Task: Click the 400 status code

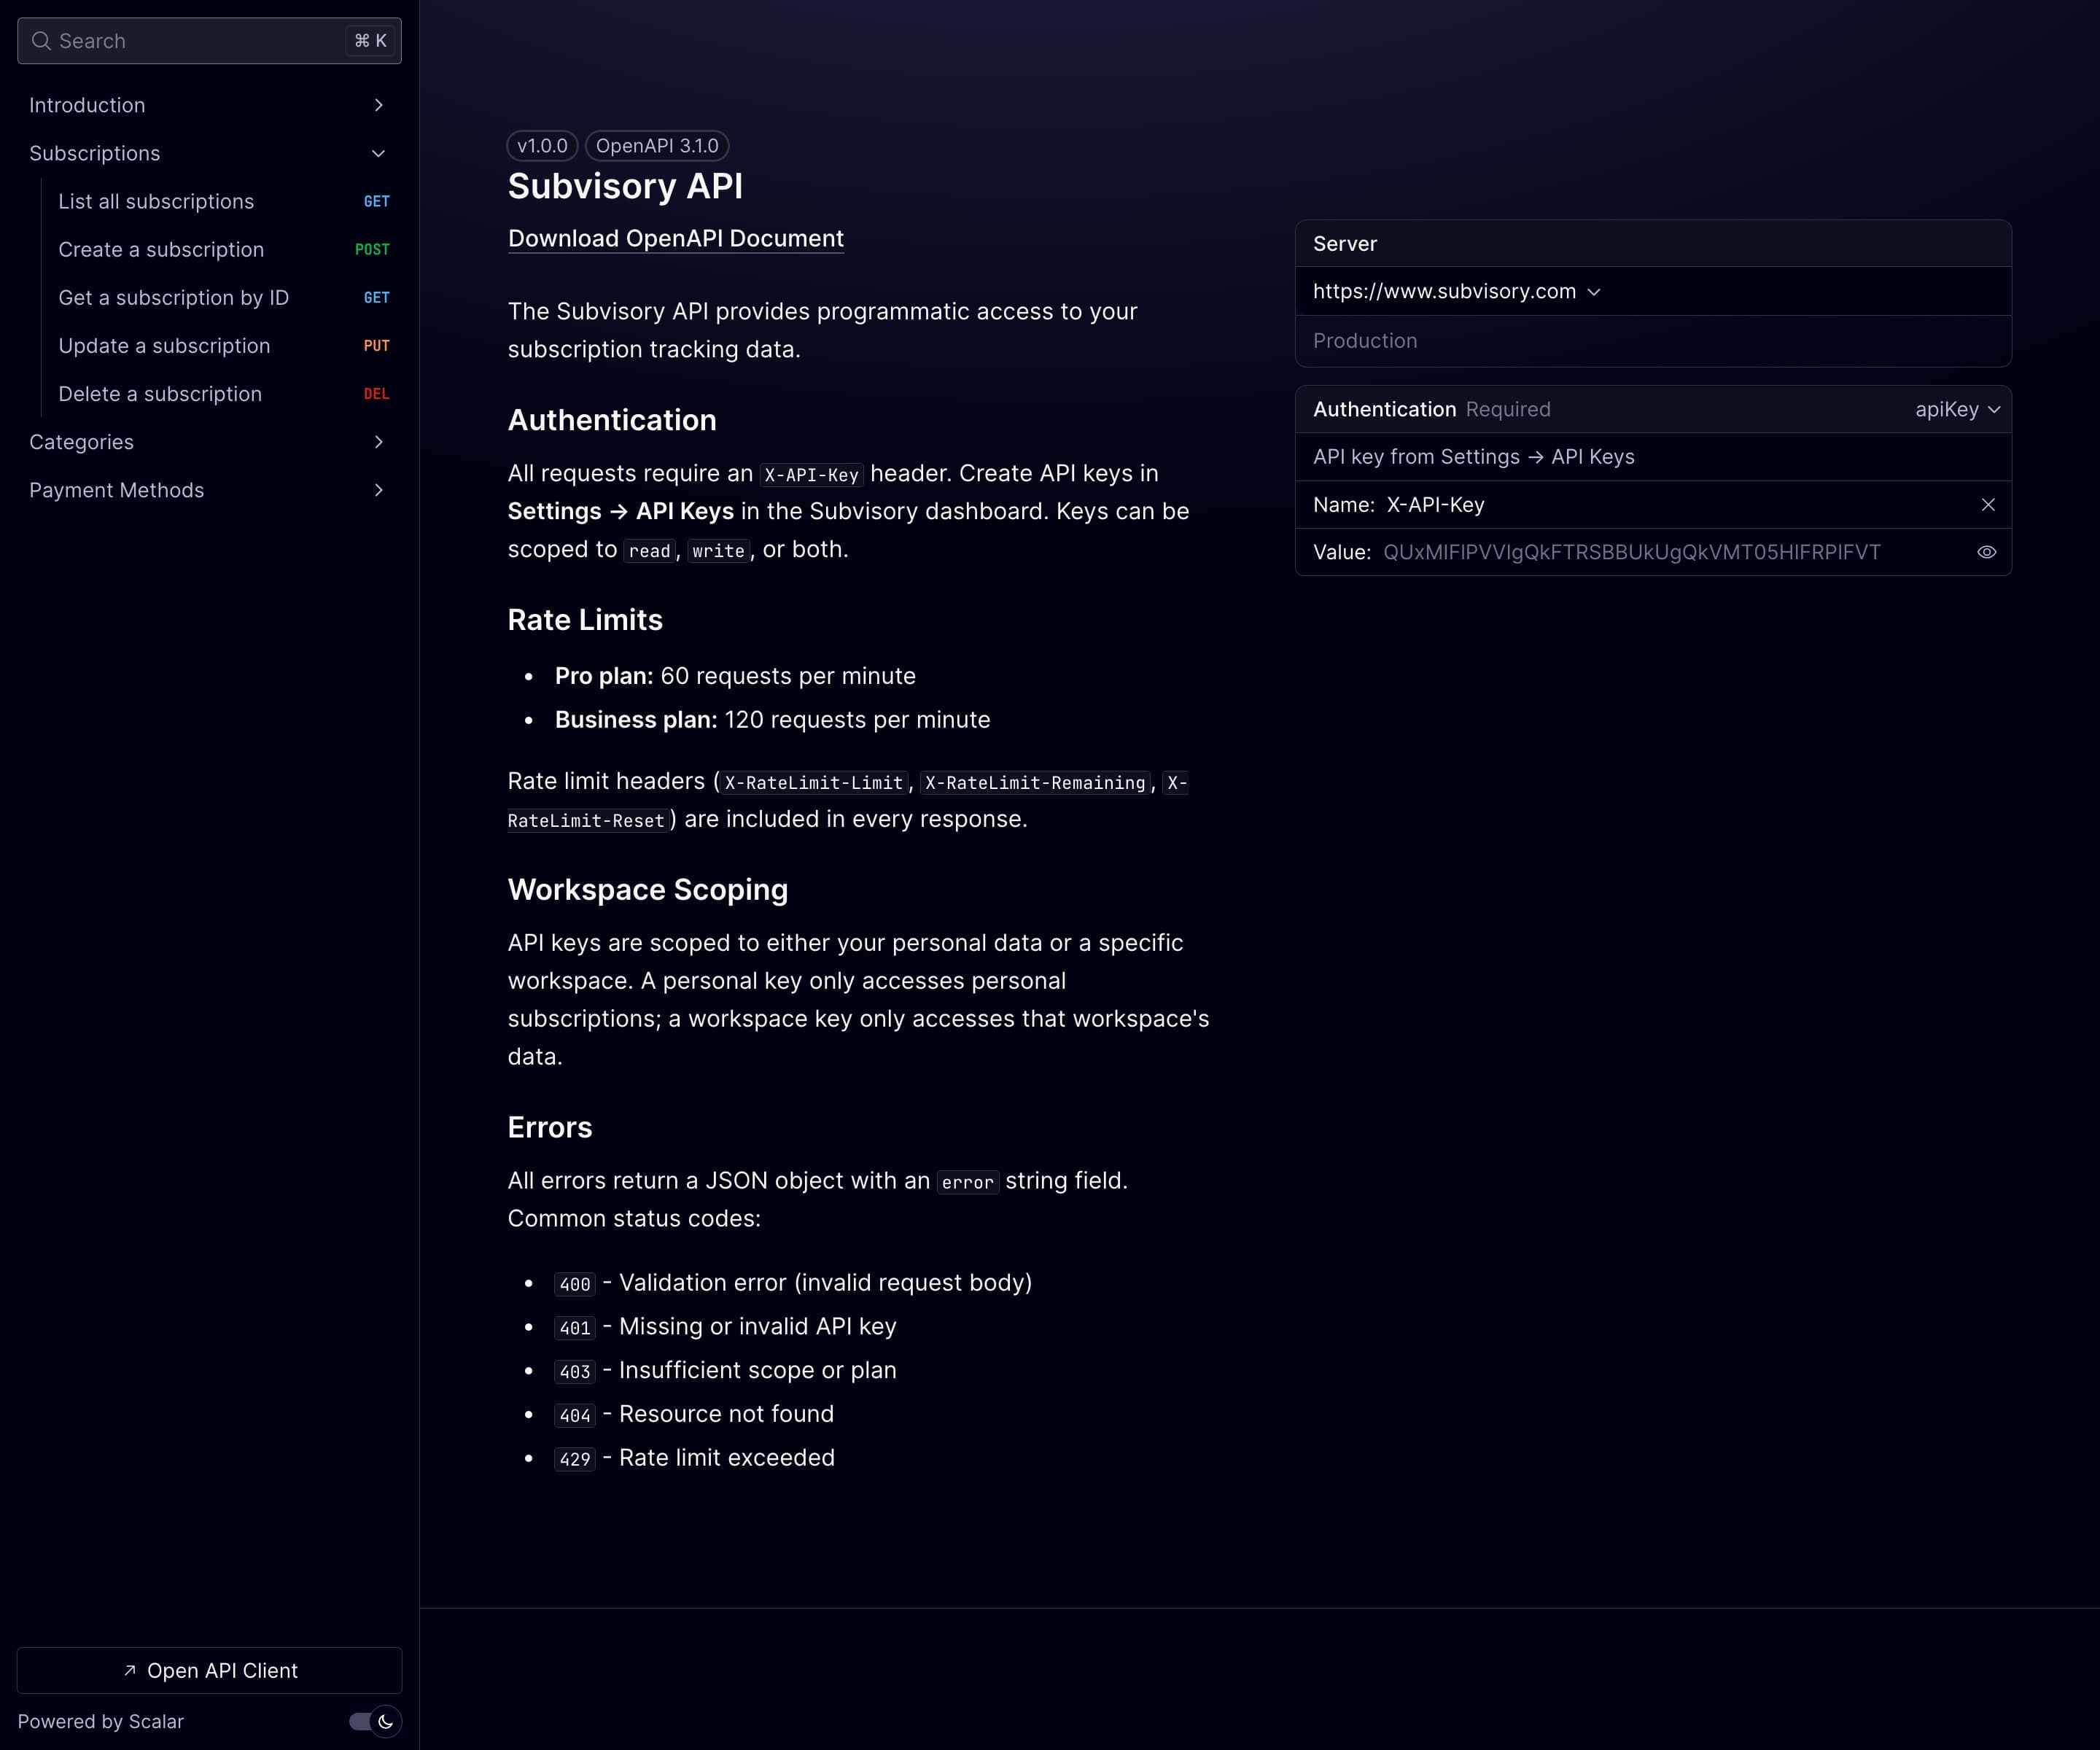Action: (x=575, y=1284)
